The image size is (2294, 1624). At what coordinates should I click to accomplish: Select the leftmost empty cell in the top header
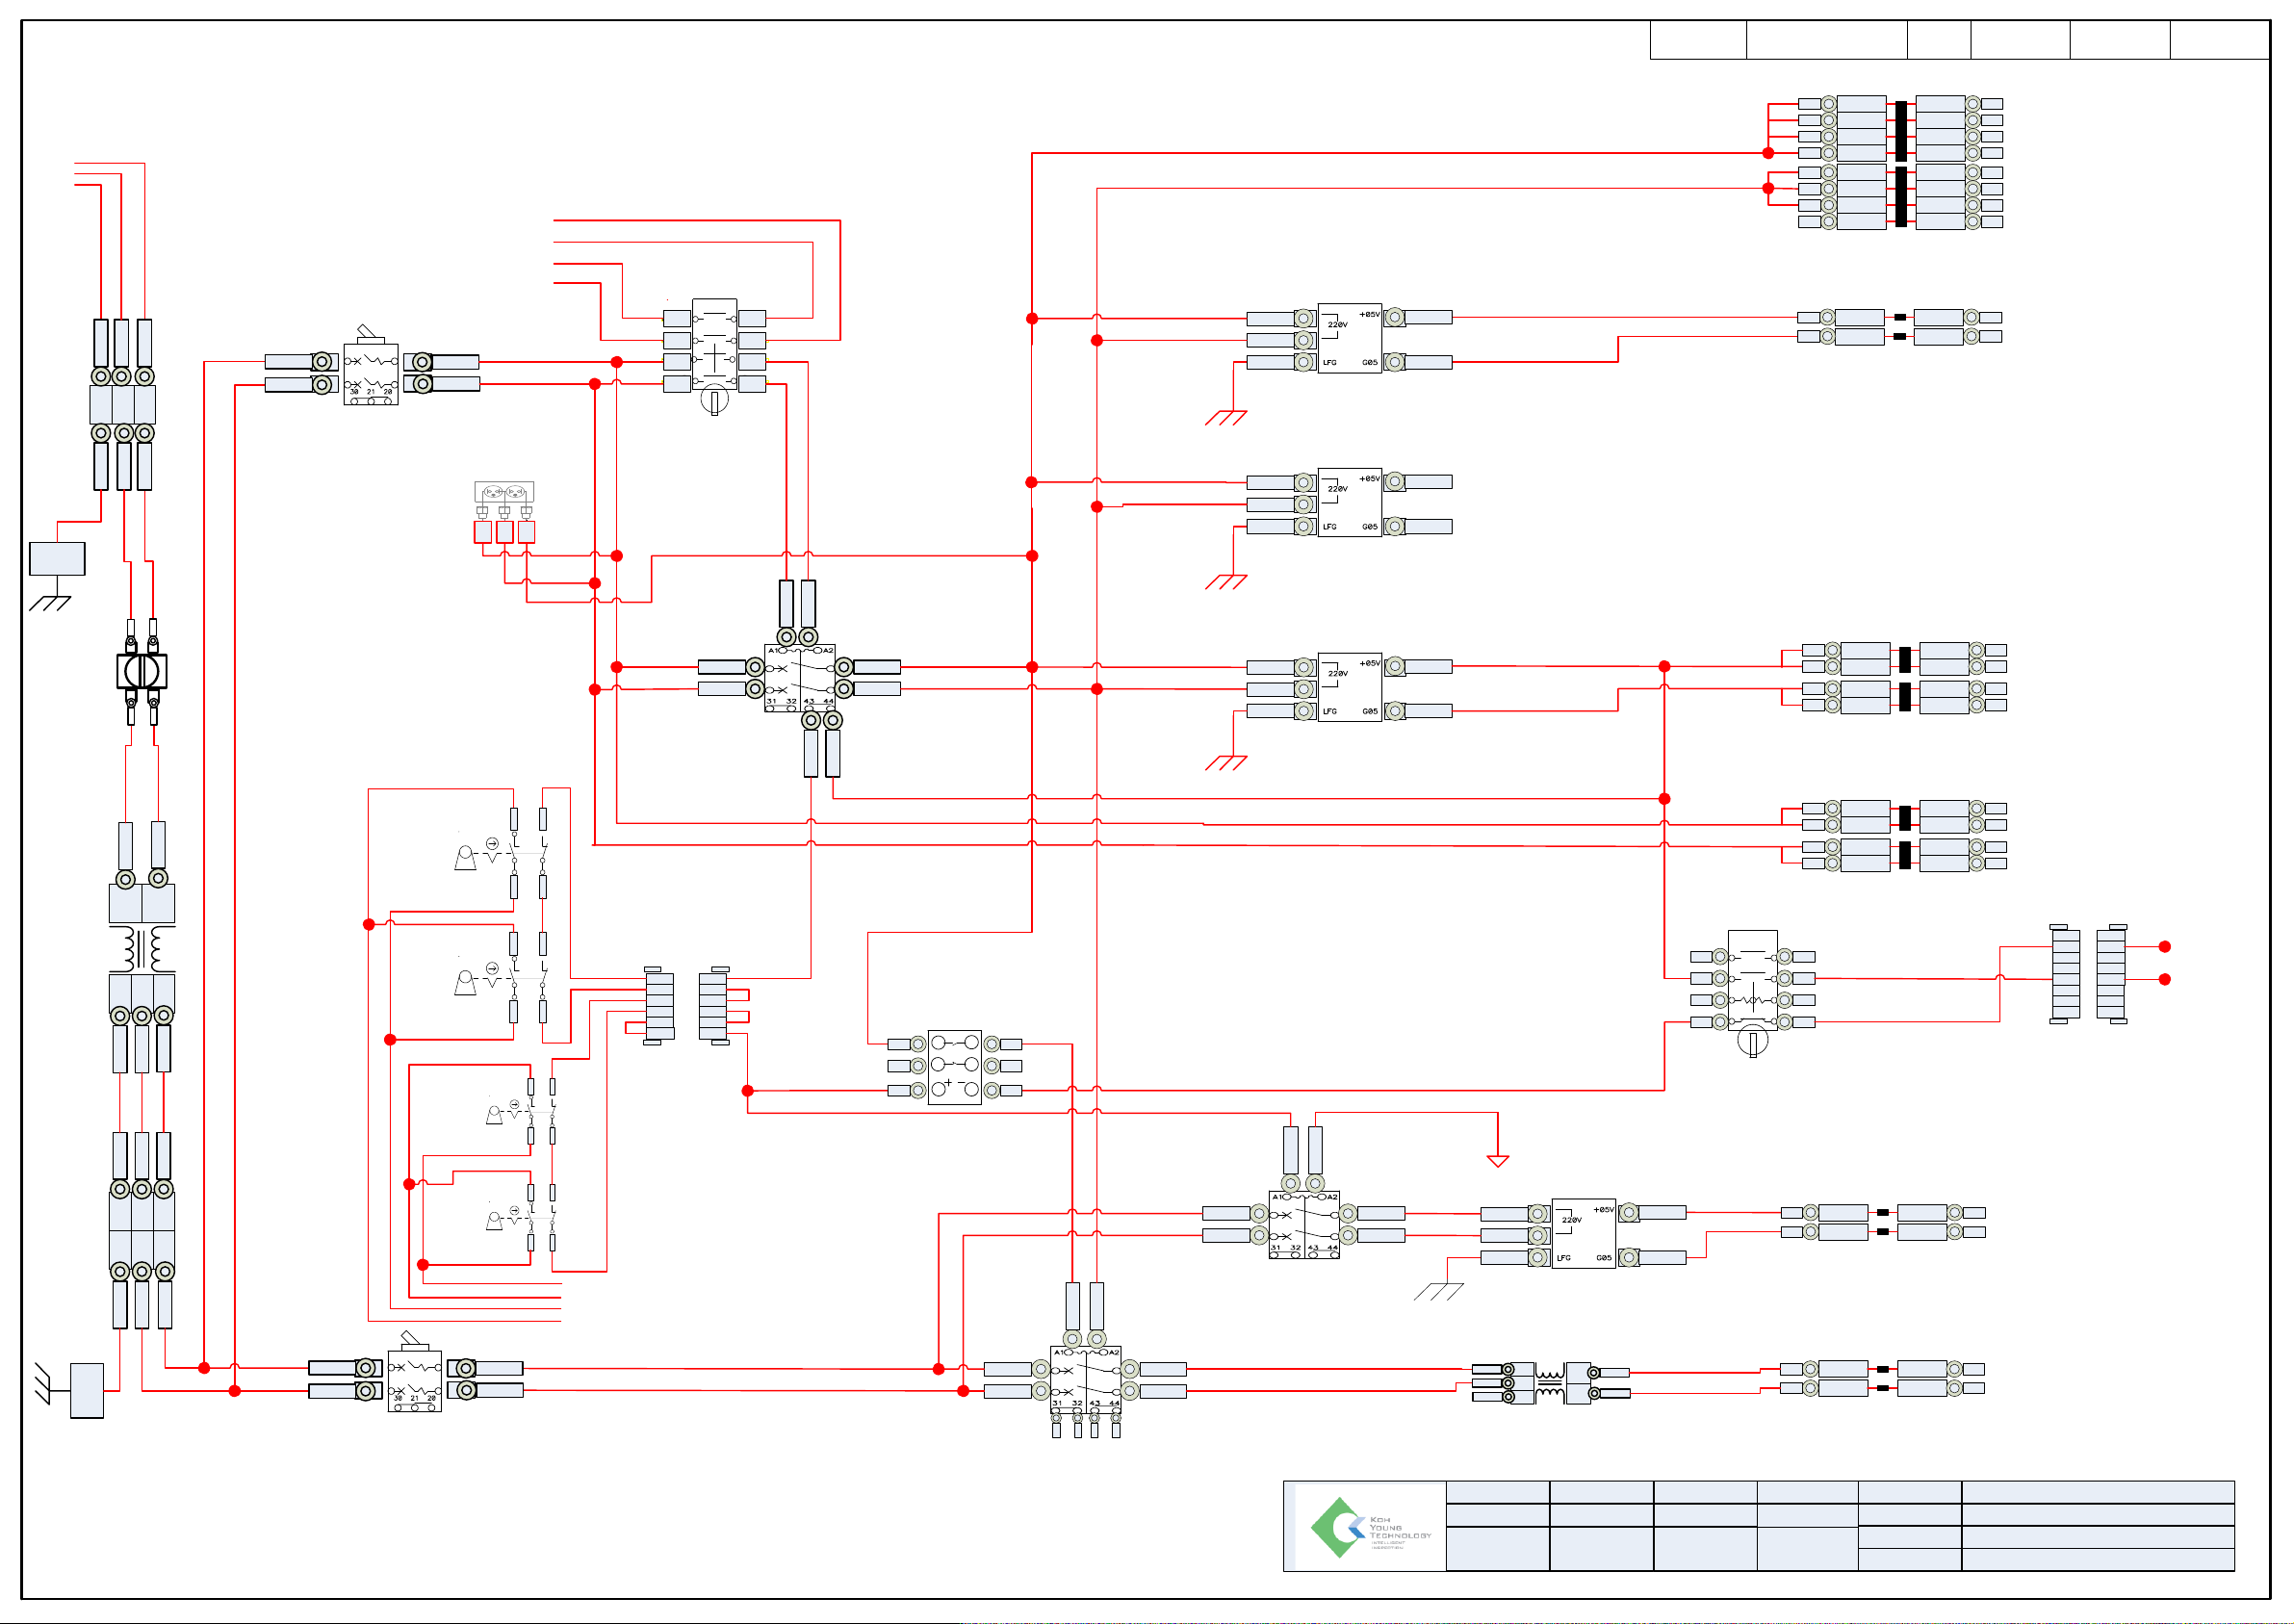[x=1698, y=40]
